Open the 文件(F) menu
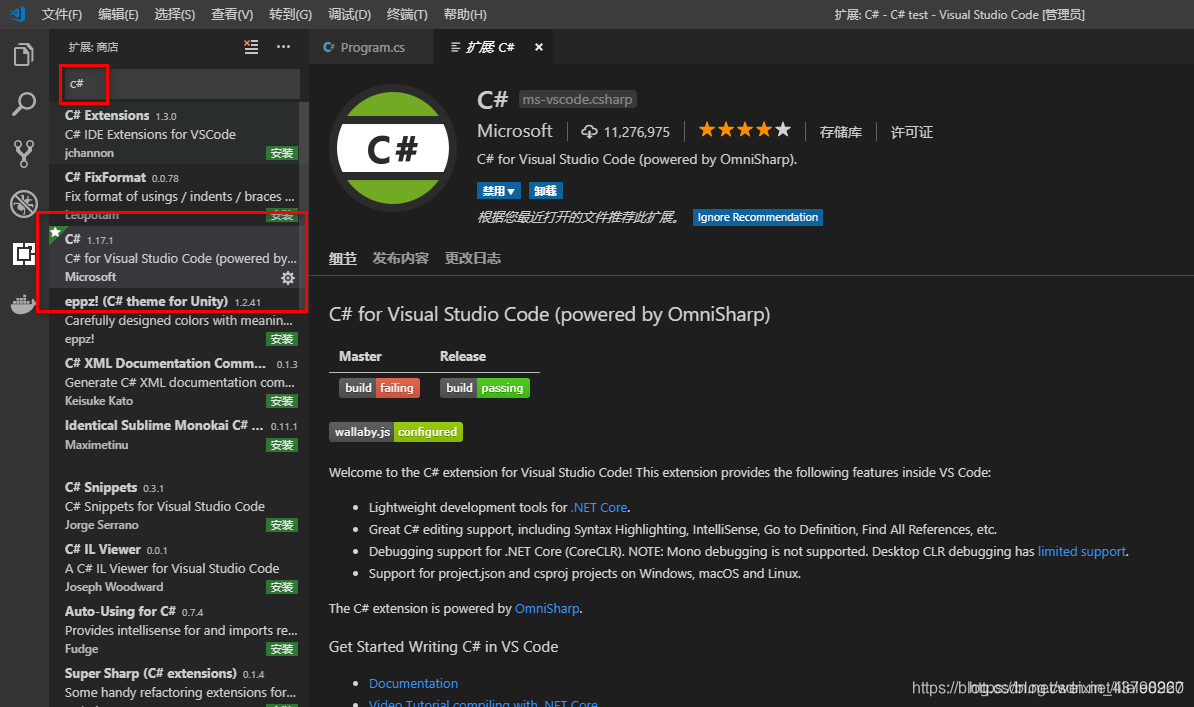1194x707 pixels. [x=61, y=14]
